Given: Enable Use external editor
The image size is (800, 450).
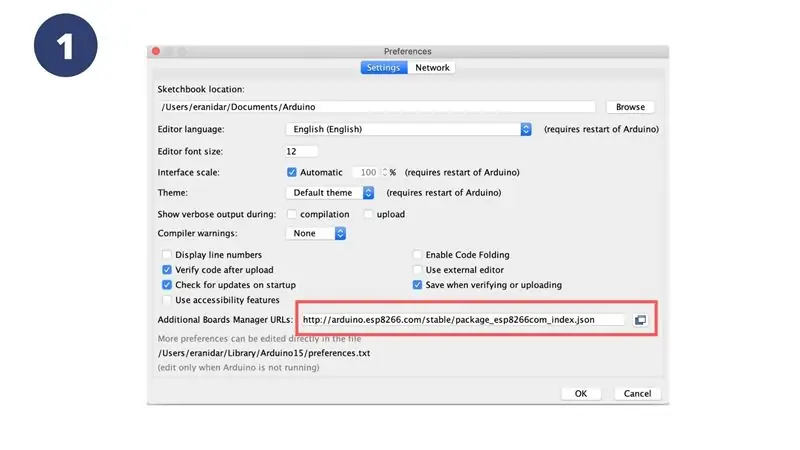Looking at the screenshot, I should (417, 270).
